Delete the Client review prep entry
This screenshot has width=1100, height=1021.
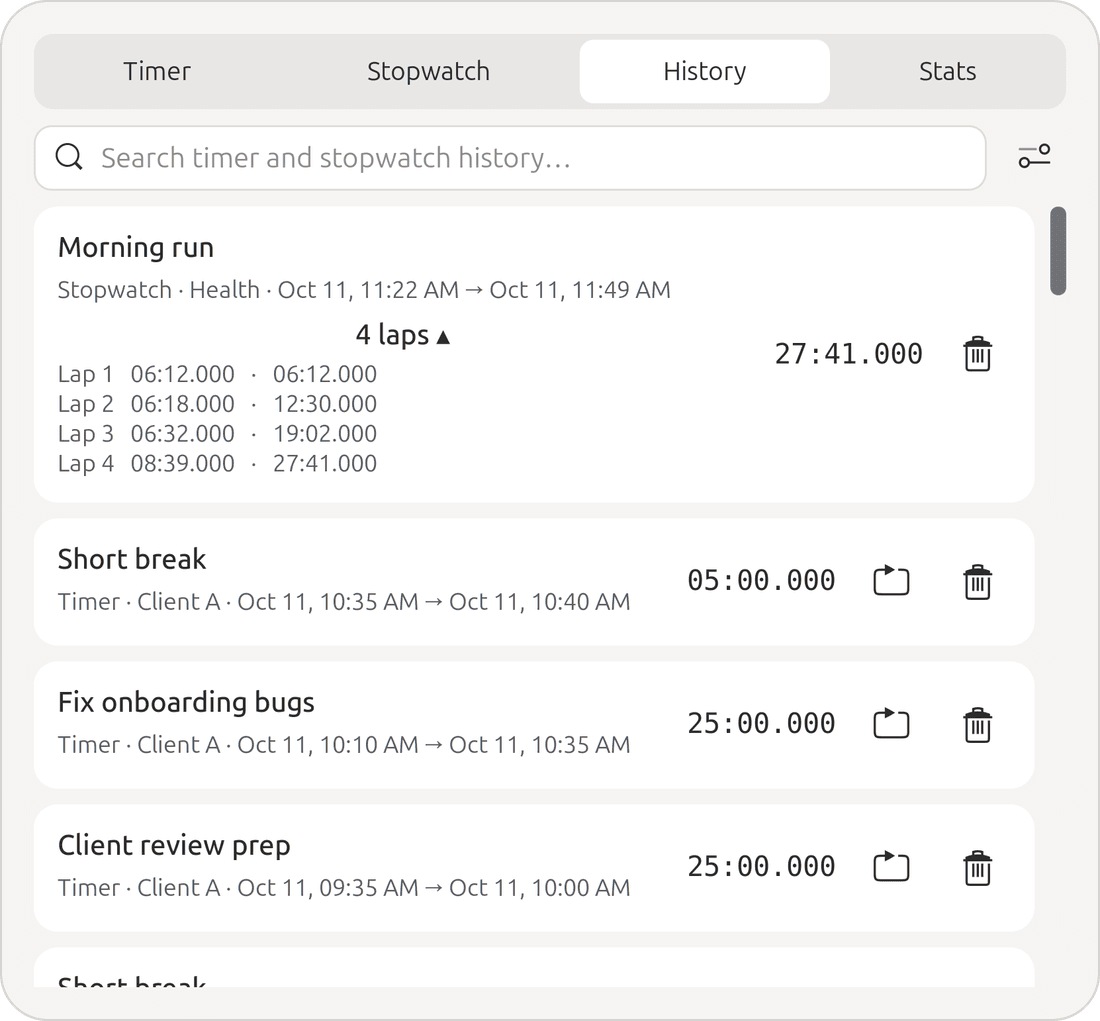977,868
